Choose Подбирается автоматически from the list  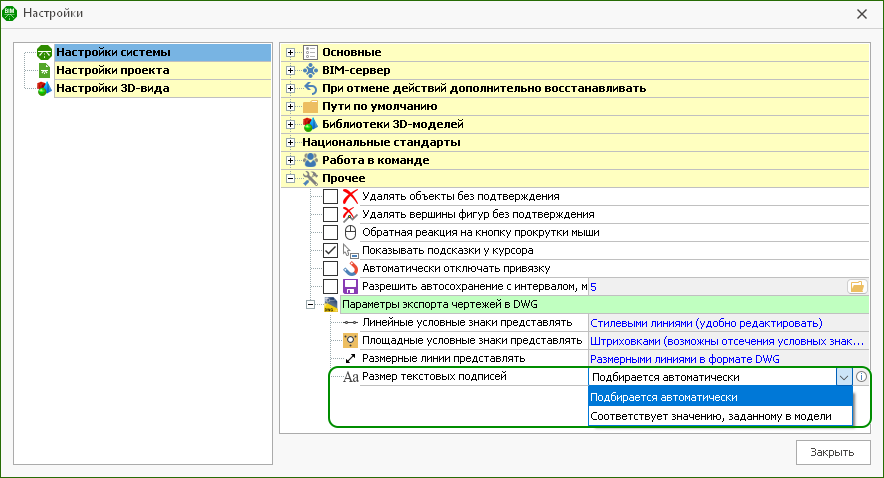720,397
